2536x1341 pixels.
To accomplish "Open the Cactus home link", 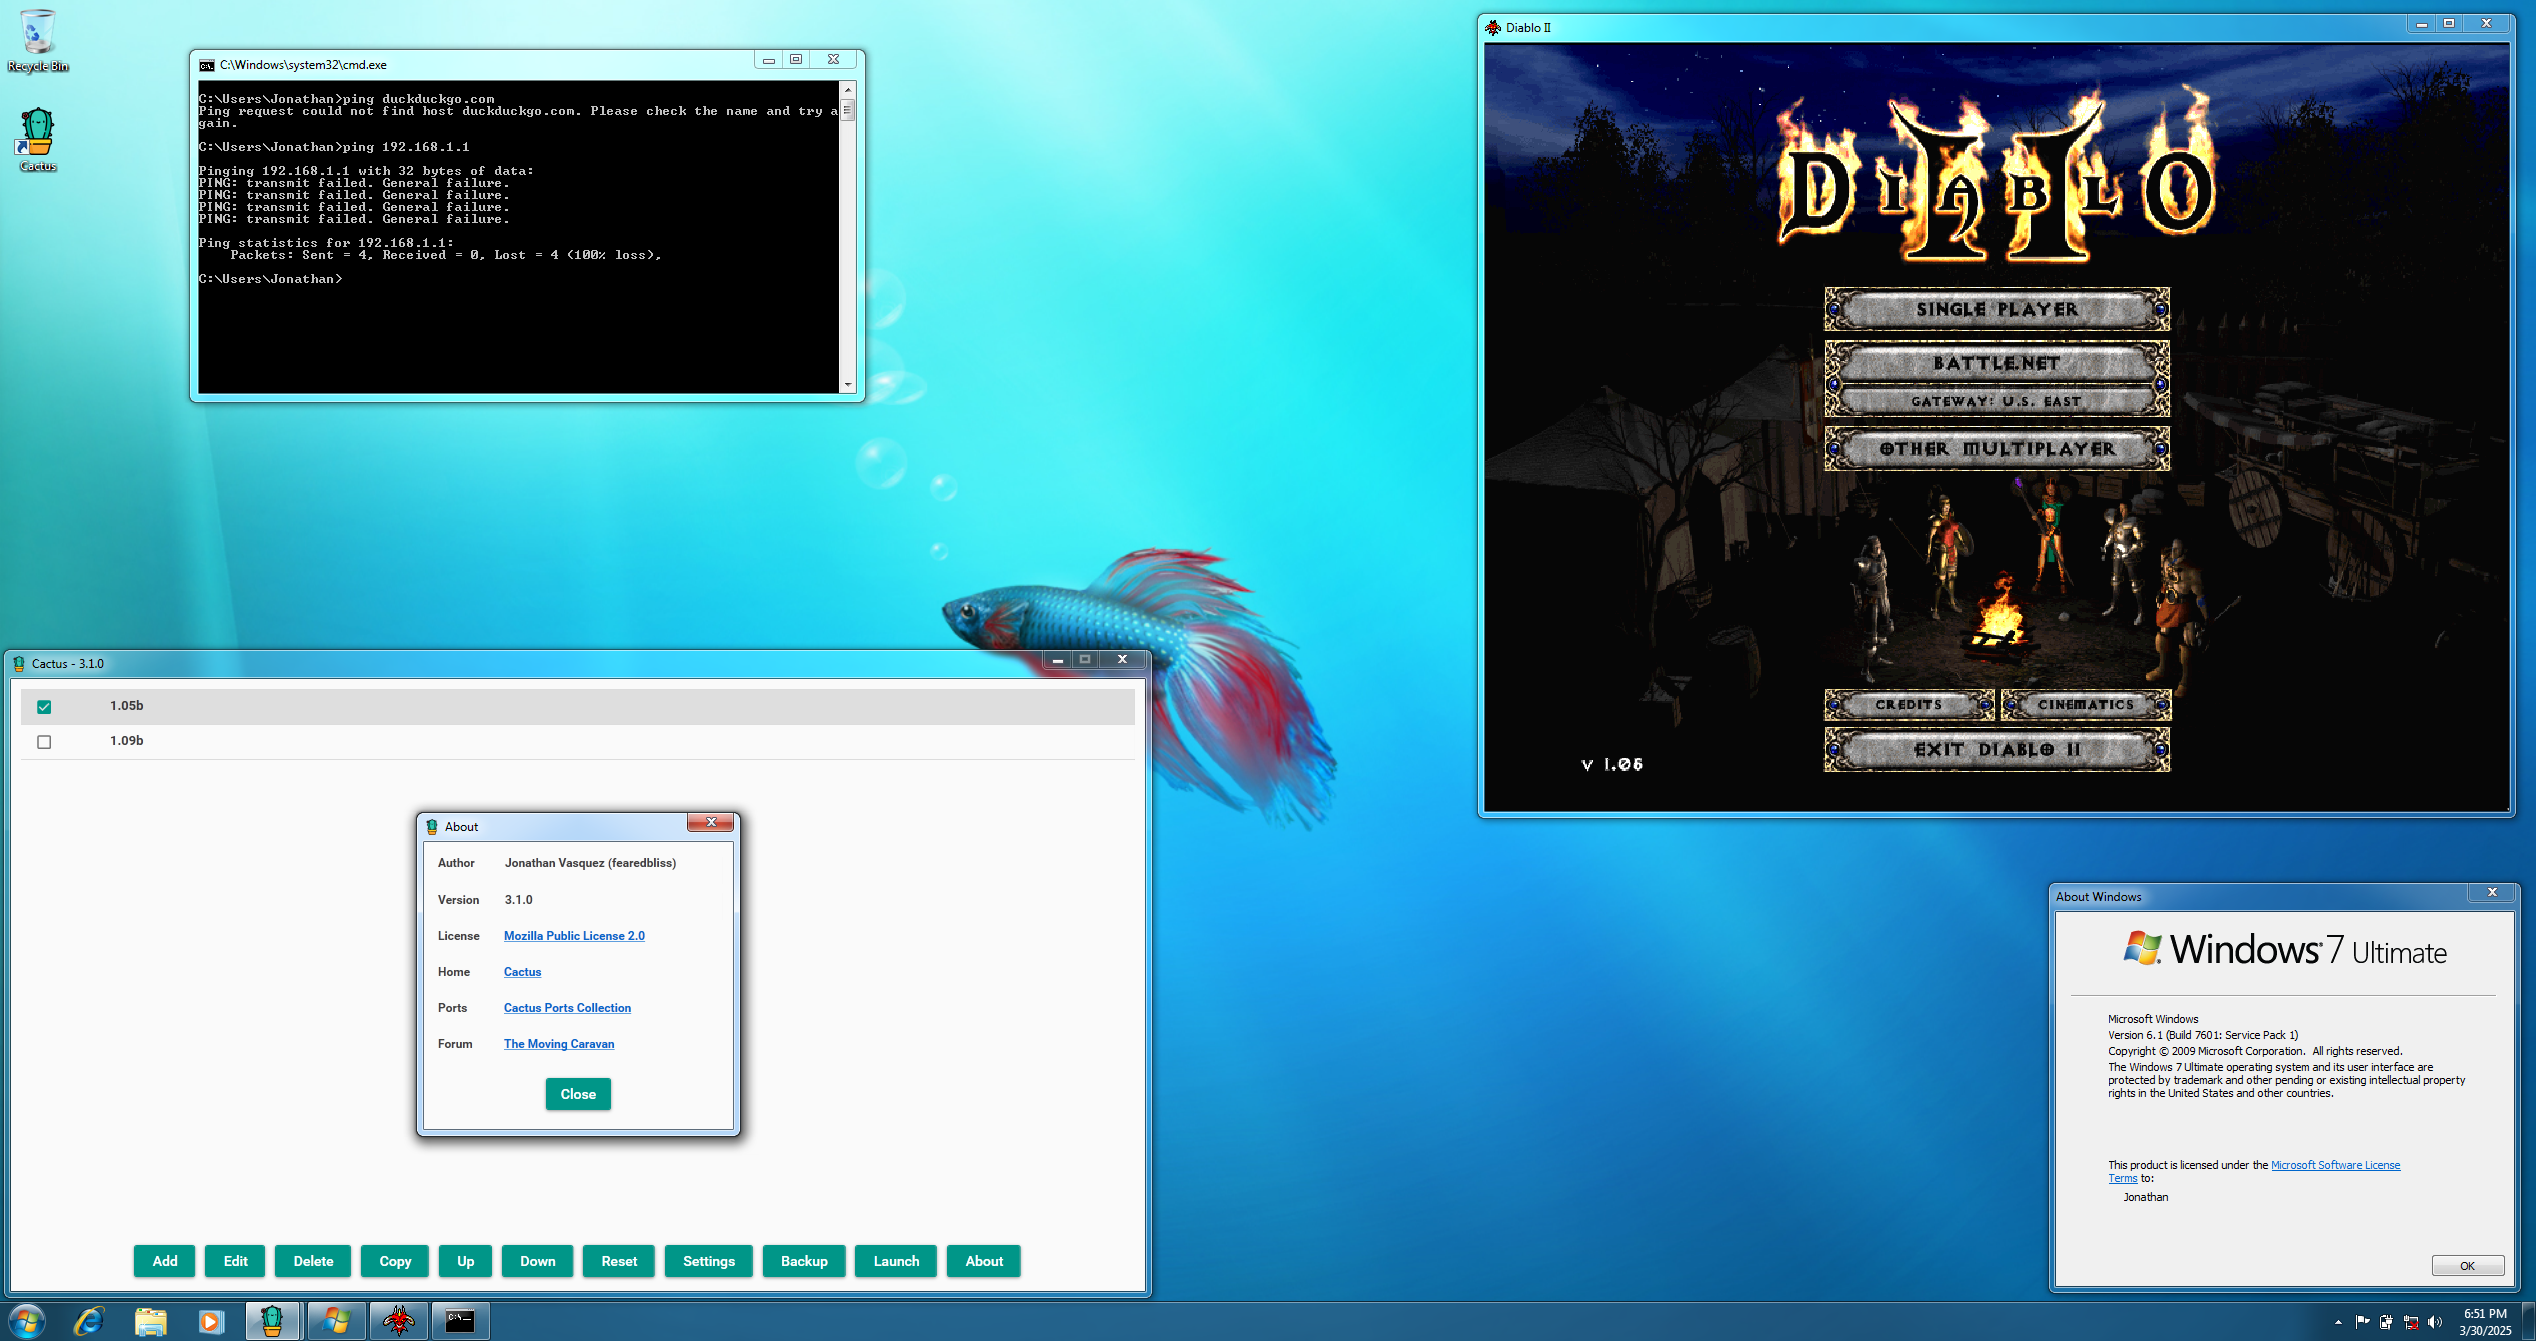I will [522, 972].
